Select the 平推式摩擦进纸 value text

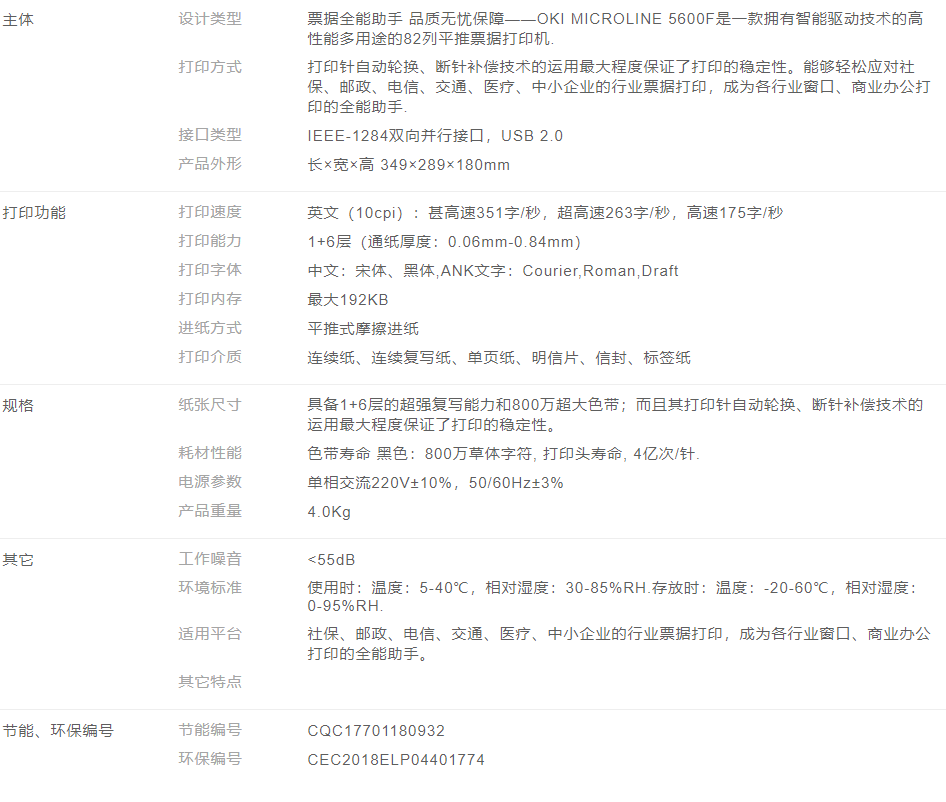363,329
